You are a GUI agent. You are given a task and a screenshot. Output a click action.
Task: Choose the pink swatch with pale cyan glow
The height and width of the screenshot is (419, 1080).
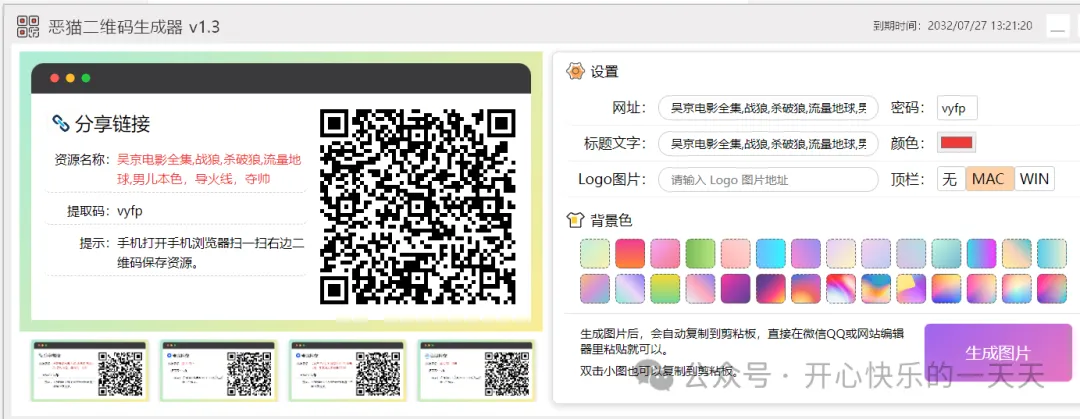[x=1017, y=289]
